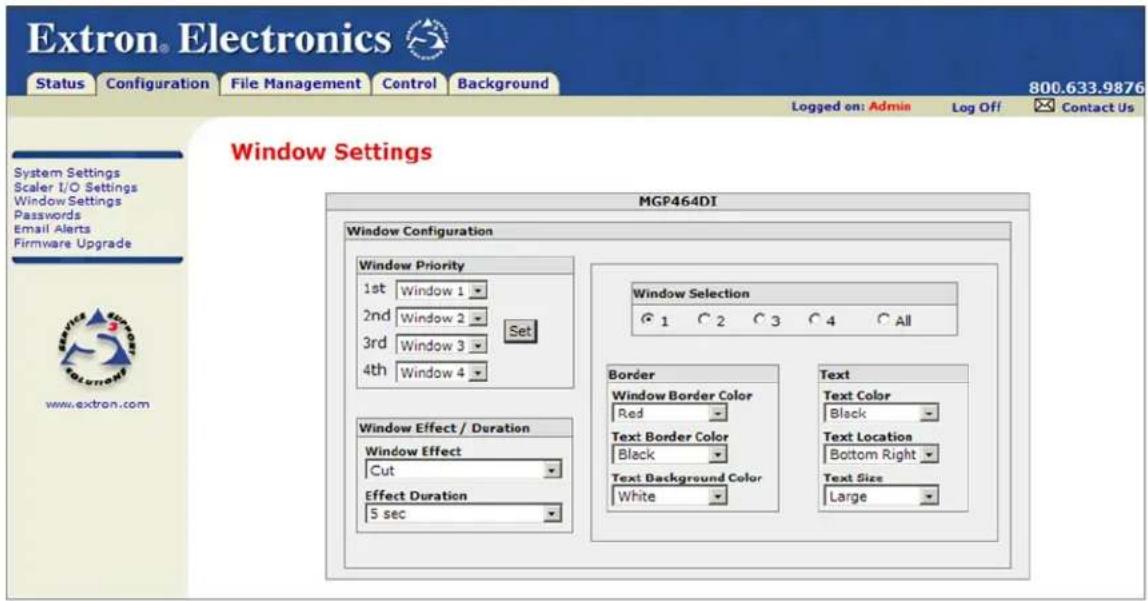Screen dimensions: 1148x601
Task: Open the Email Alerts page
Action: click(x=52, y=228)
